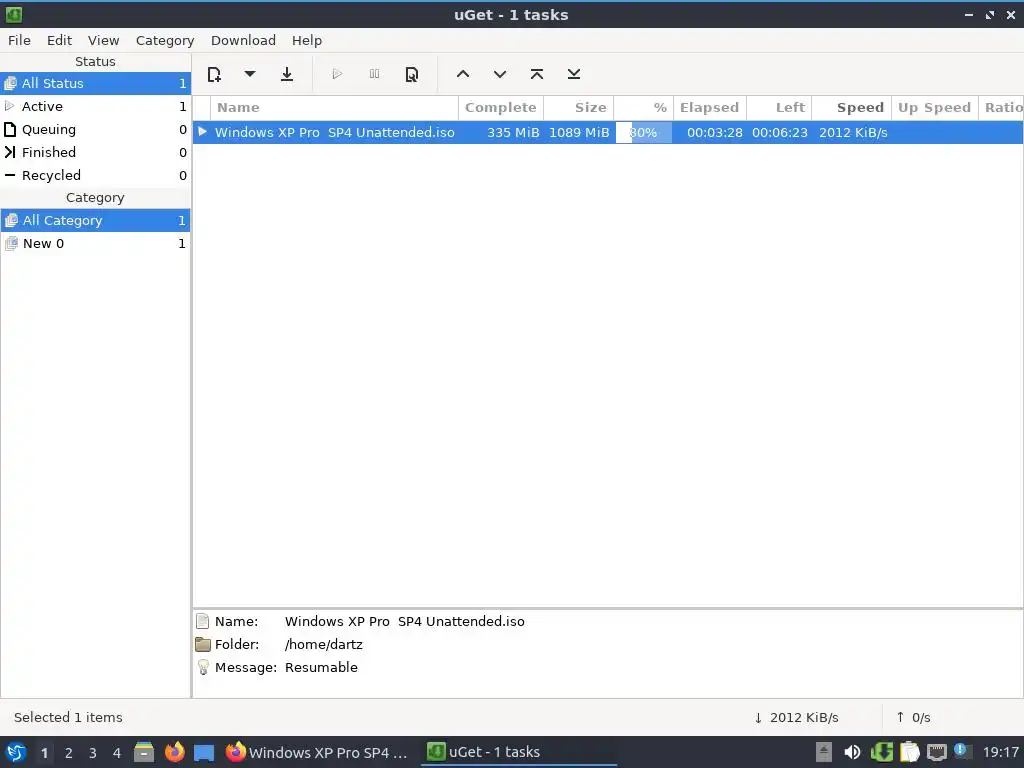Filter by Active downloads
Screen dimensions: 1024x768
click(x=95, y=106)
